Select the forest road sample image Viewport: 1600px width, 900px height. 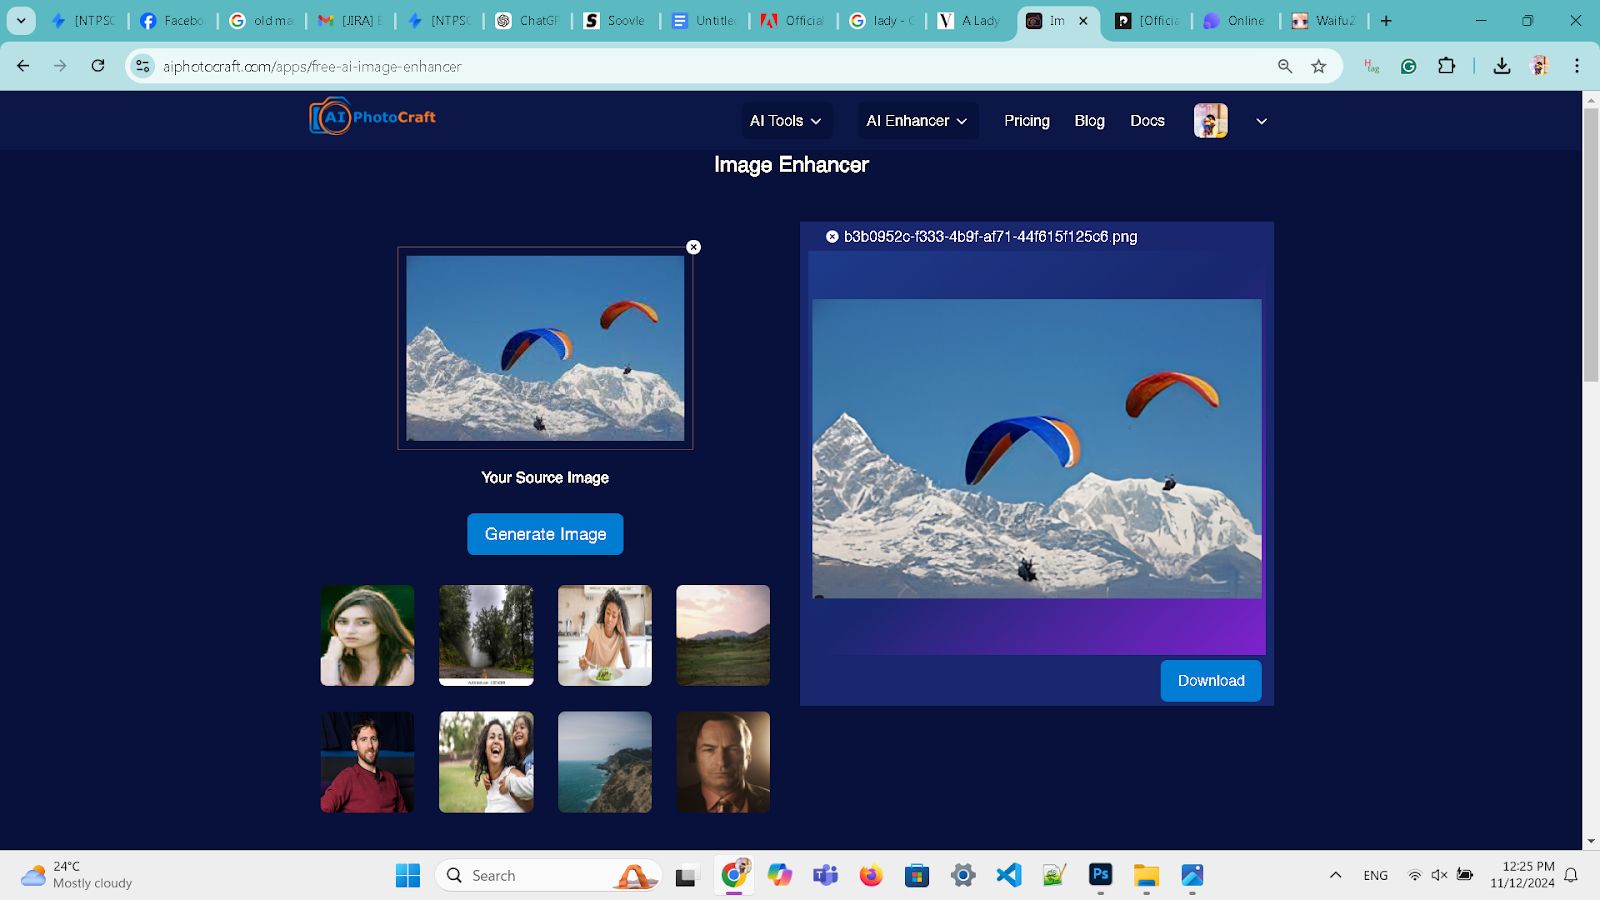tap(486, 636)
